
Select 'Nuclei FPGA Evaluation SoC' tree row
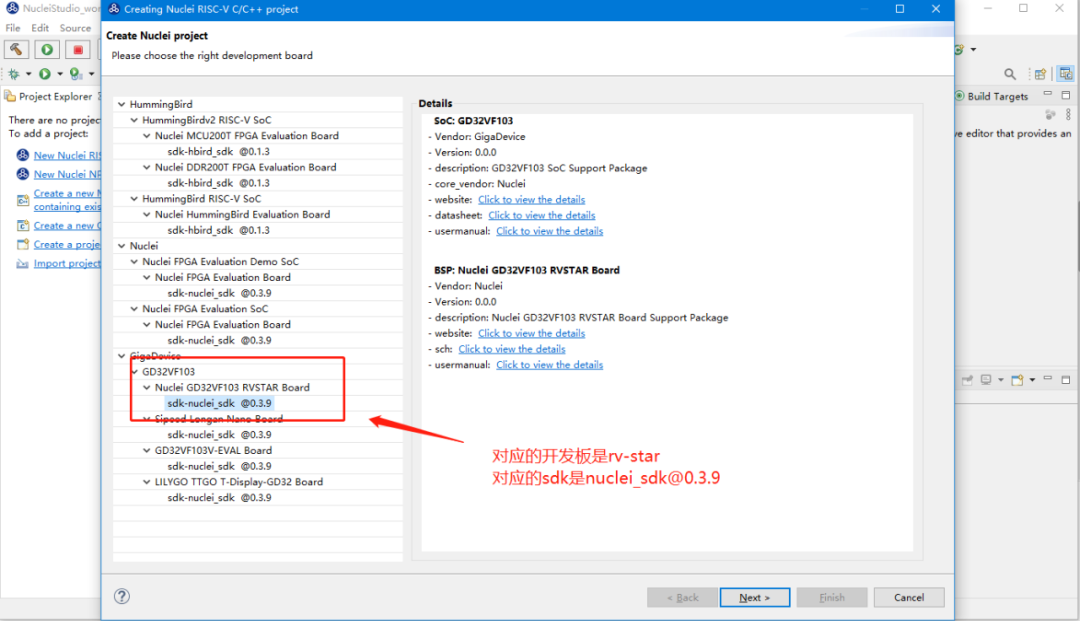(205, 309)
